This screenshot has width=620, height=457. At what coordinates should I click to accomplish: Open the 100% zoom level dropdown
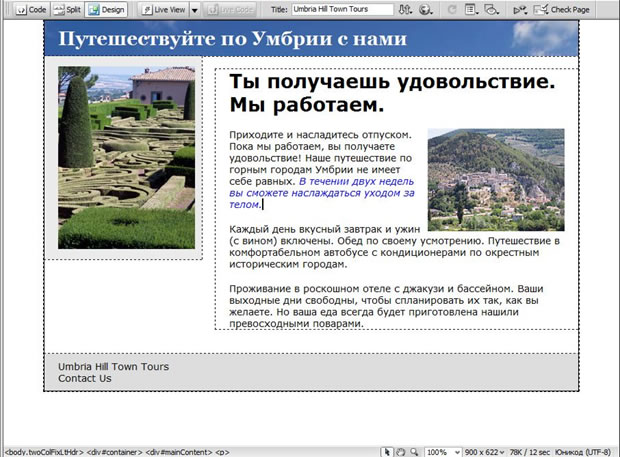click(443, 452)
